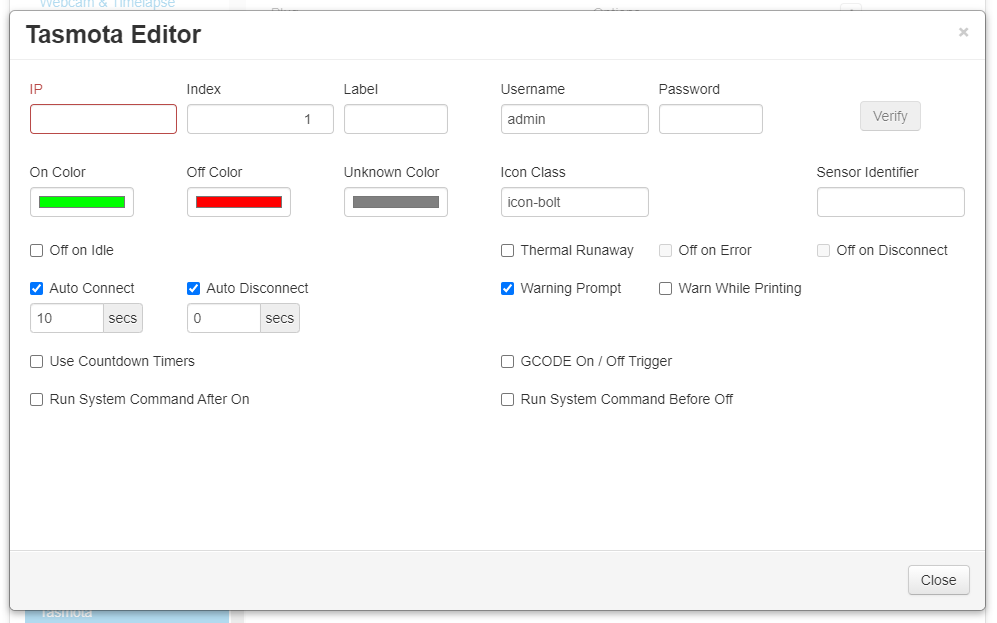The height and width of the screenshot is (623, 997).
Task: Click the Username field containing admin
Action: pos(574,119)
